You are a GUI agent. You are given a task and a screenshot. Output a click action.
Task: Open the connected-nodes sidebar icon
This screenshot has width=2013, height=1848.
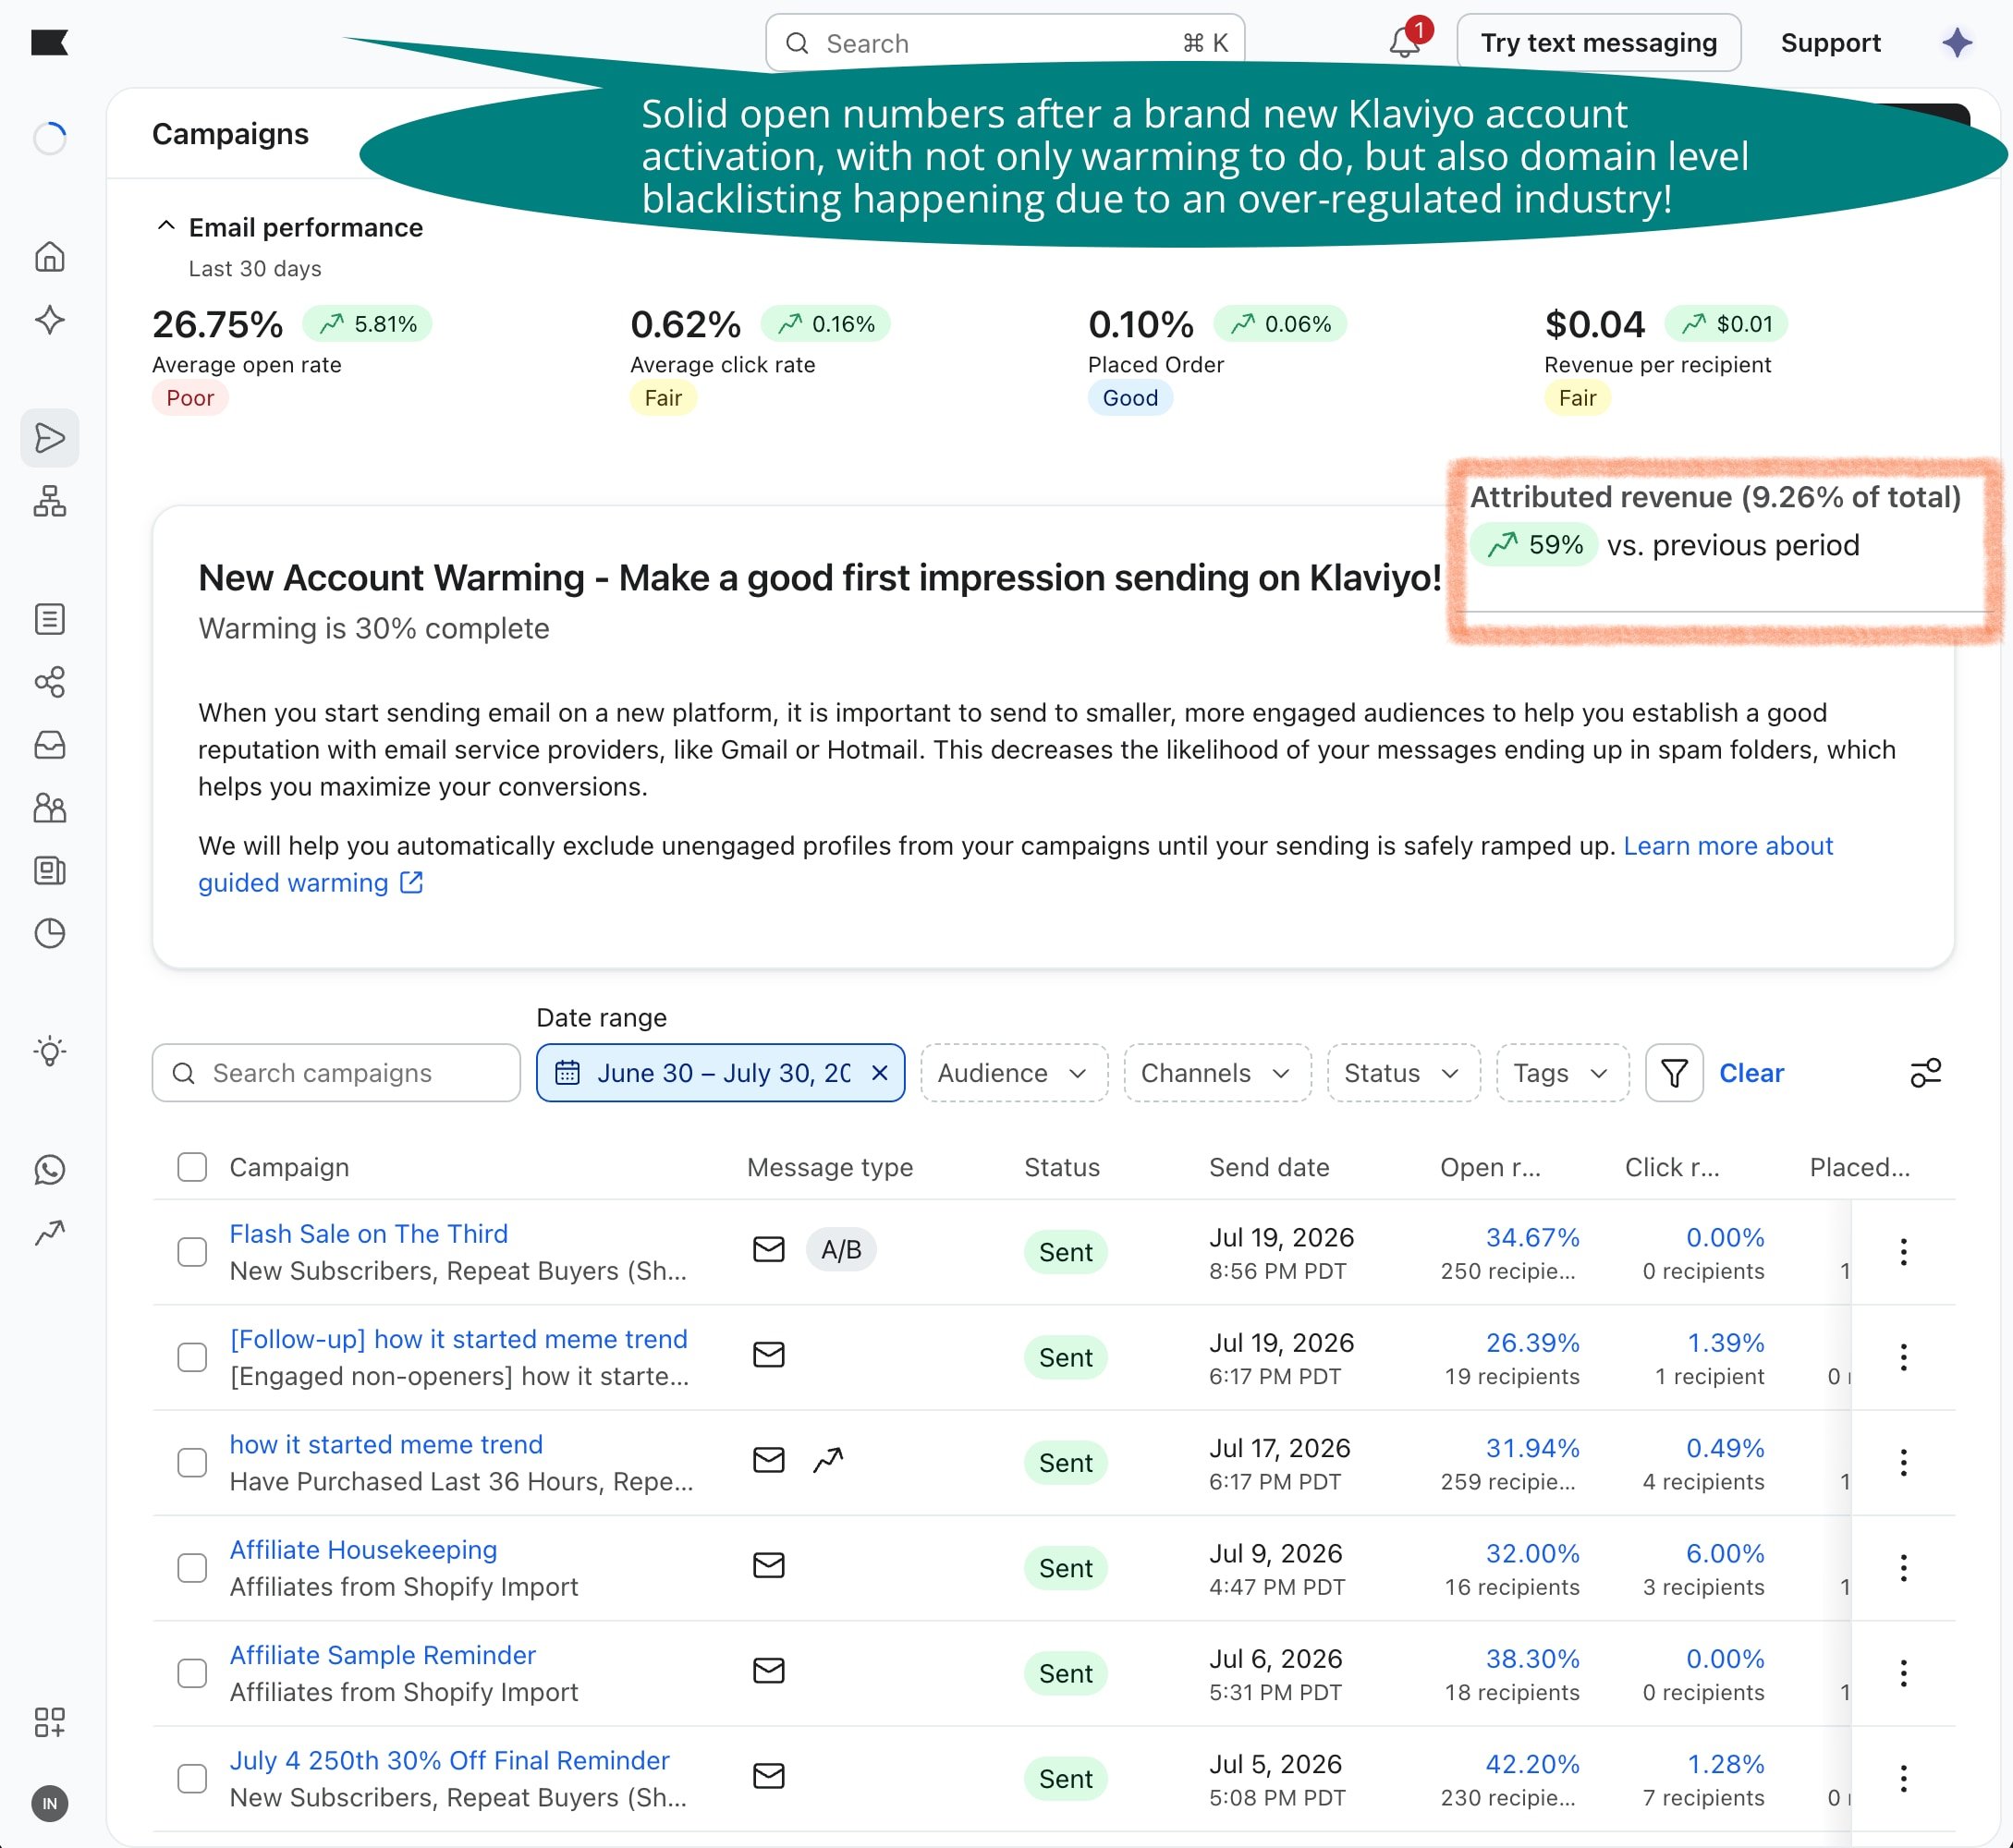click(x=49, y=682)
